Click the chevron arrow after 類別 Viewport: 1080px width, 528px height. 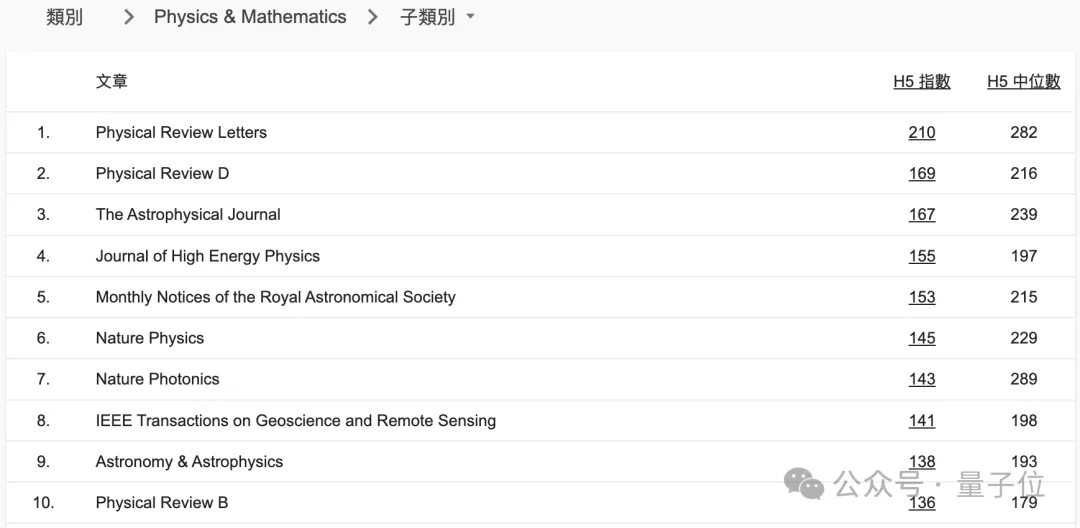tap(128, 17)
